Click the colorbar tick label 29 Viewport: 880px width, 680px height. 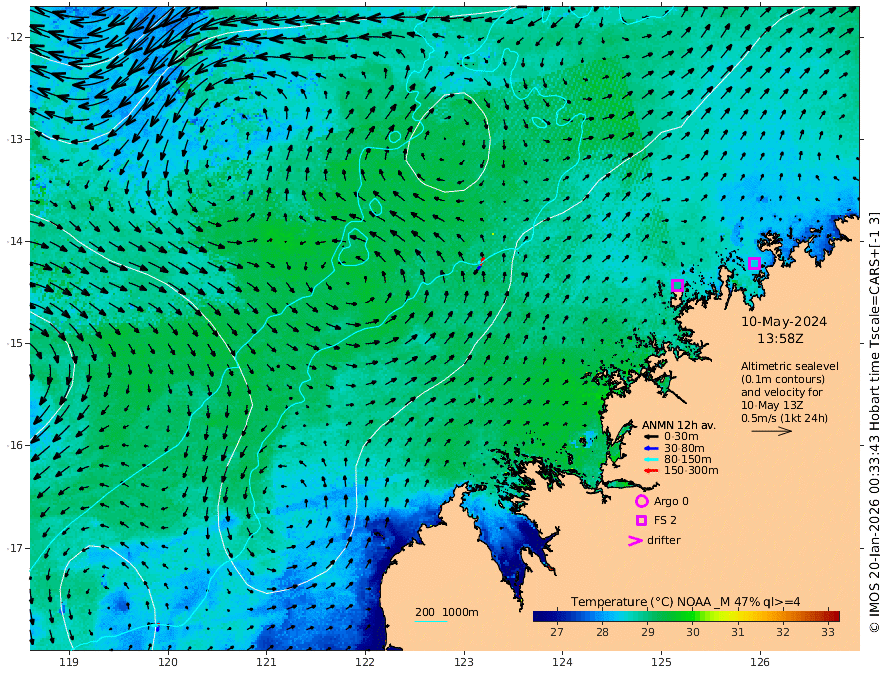point(648,632)
